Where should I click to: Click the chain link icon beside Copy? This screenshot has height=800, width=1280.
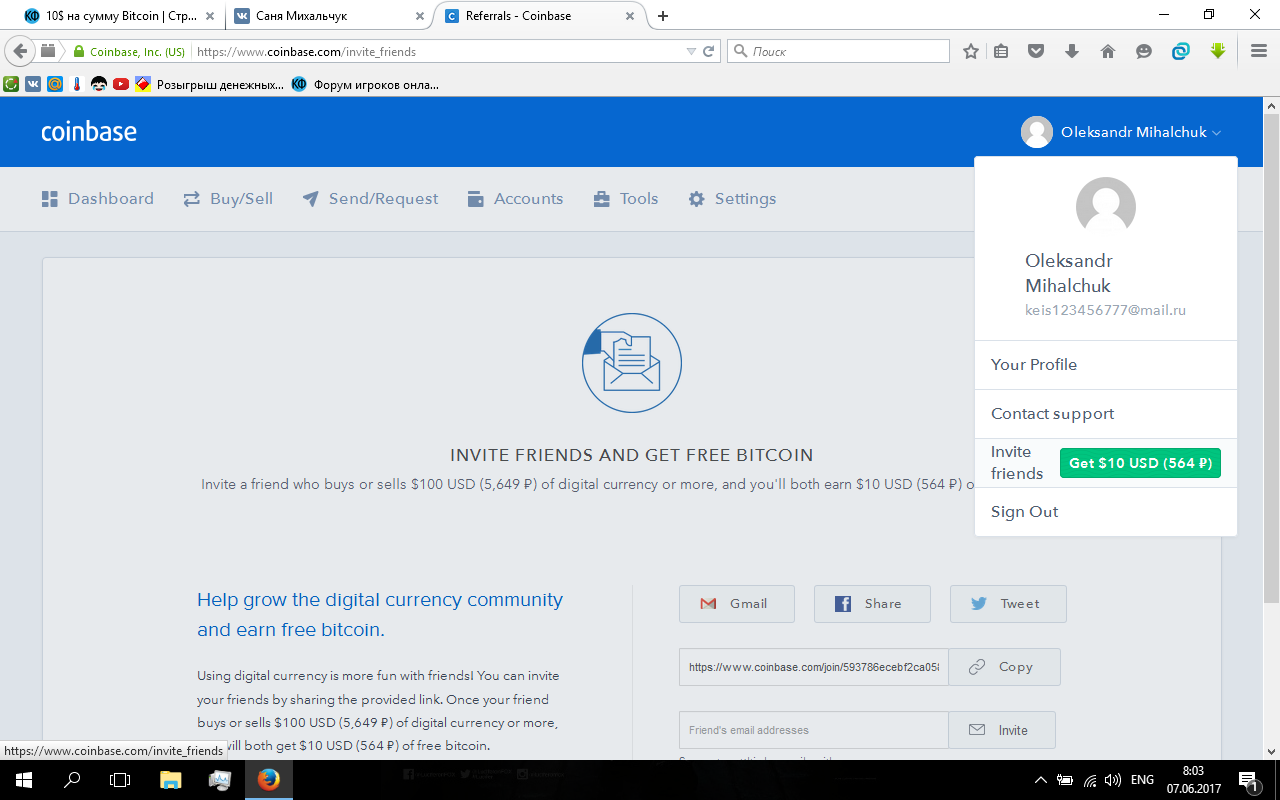tap(977, 667)
